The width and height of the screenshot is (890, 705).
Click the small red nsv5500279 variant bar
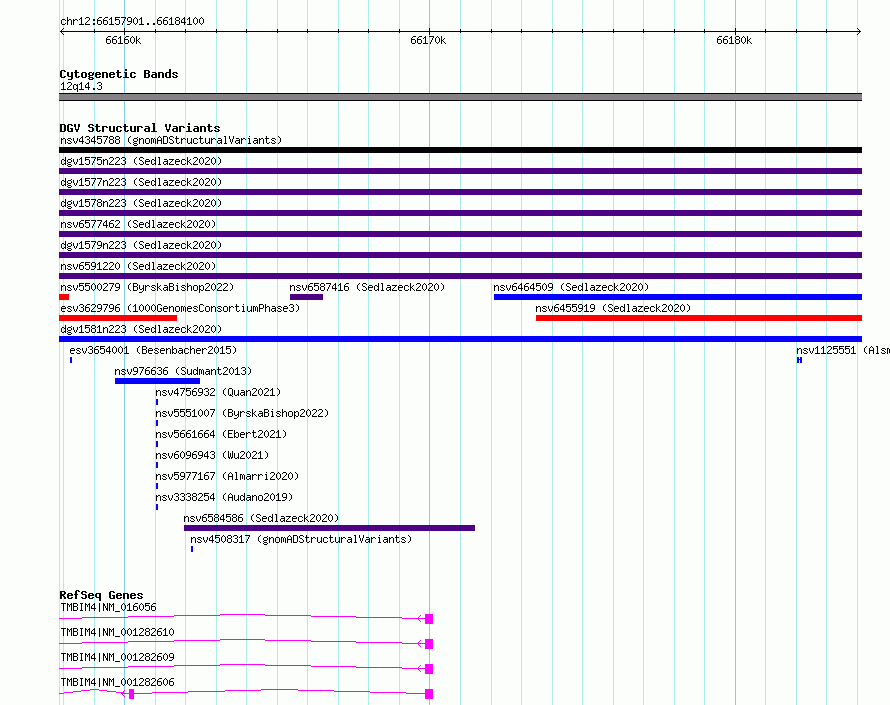[64, 297]
